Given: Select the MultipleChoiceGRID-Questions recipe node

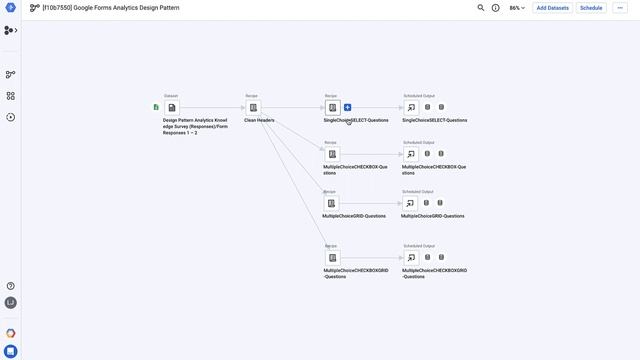Looking at the screenshot, I should (x=331, y=203).
